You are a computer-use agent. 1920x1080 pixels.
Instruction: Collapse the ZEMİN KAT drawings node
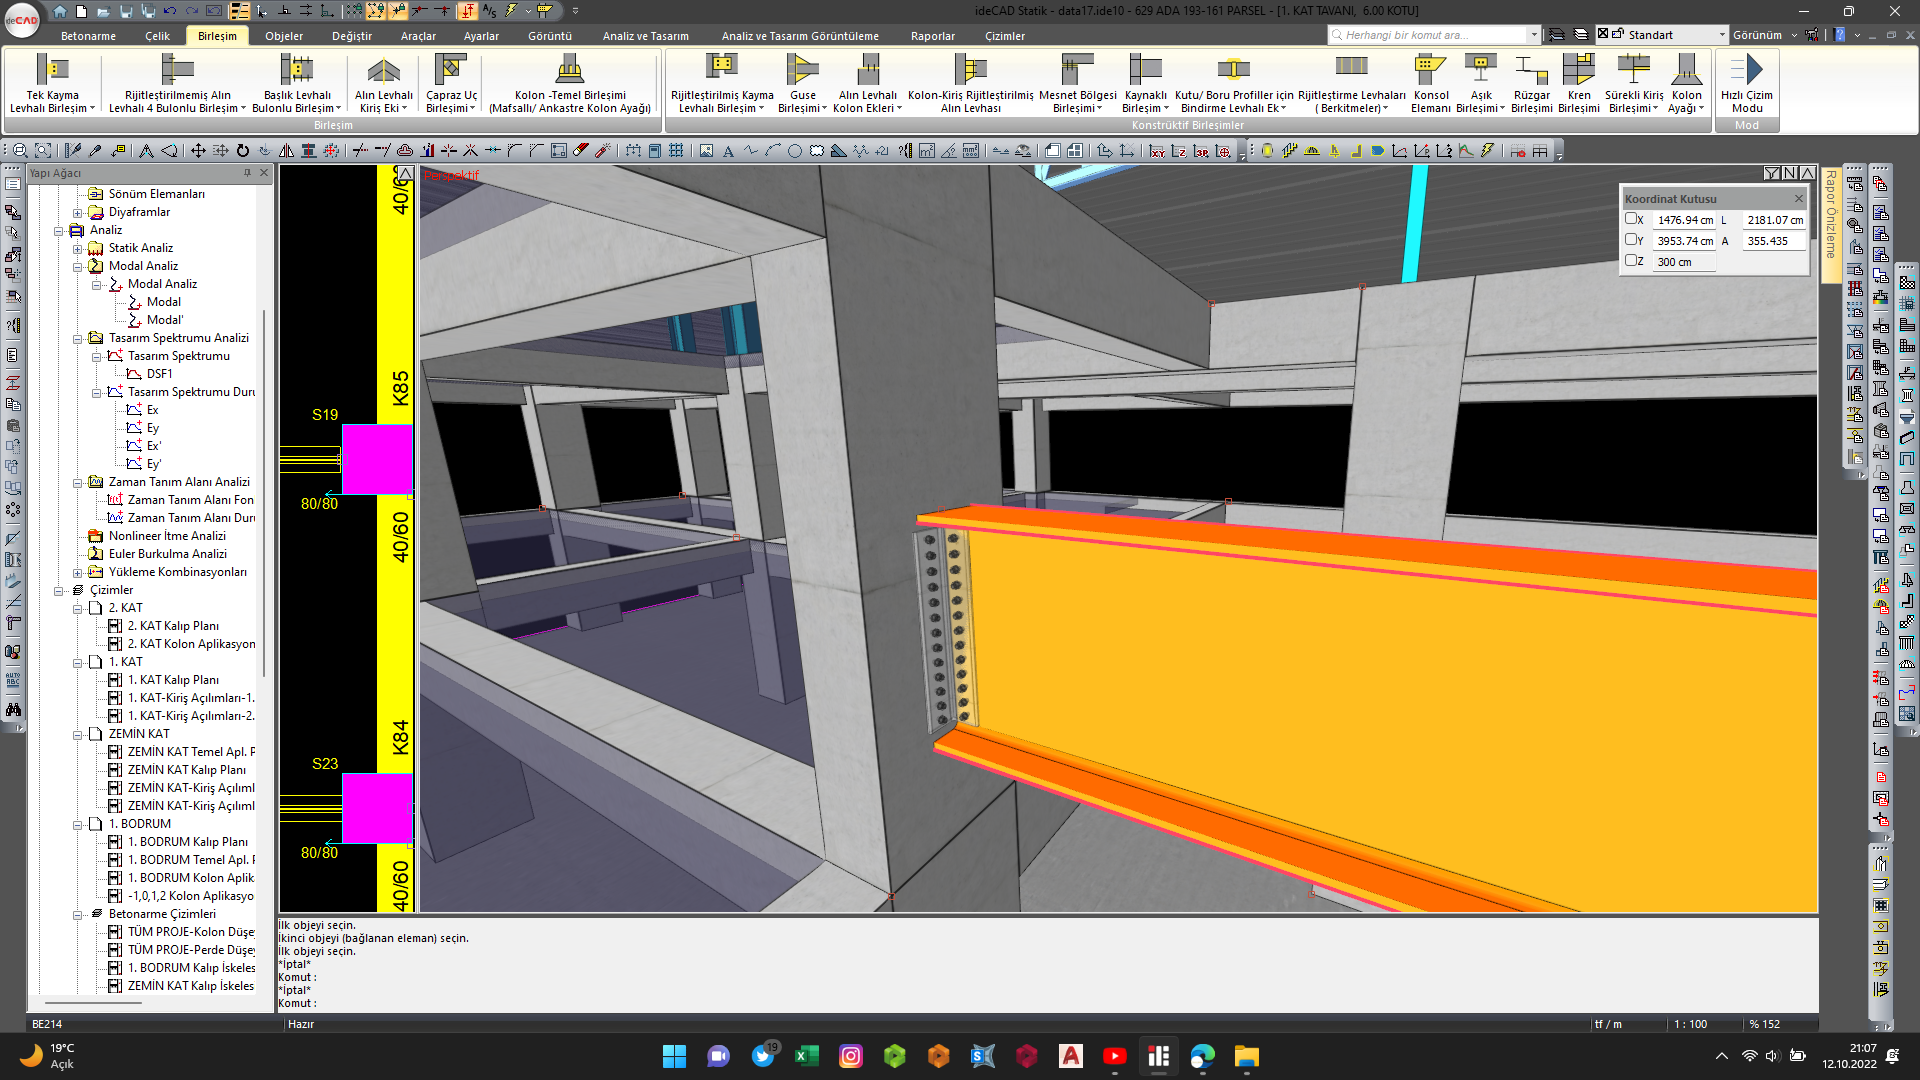point(77,735)
